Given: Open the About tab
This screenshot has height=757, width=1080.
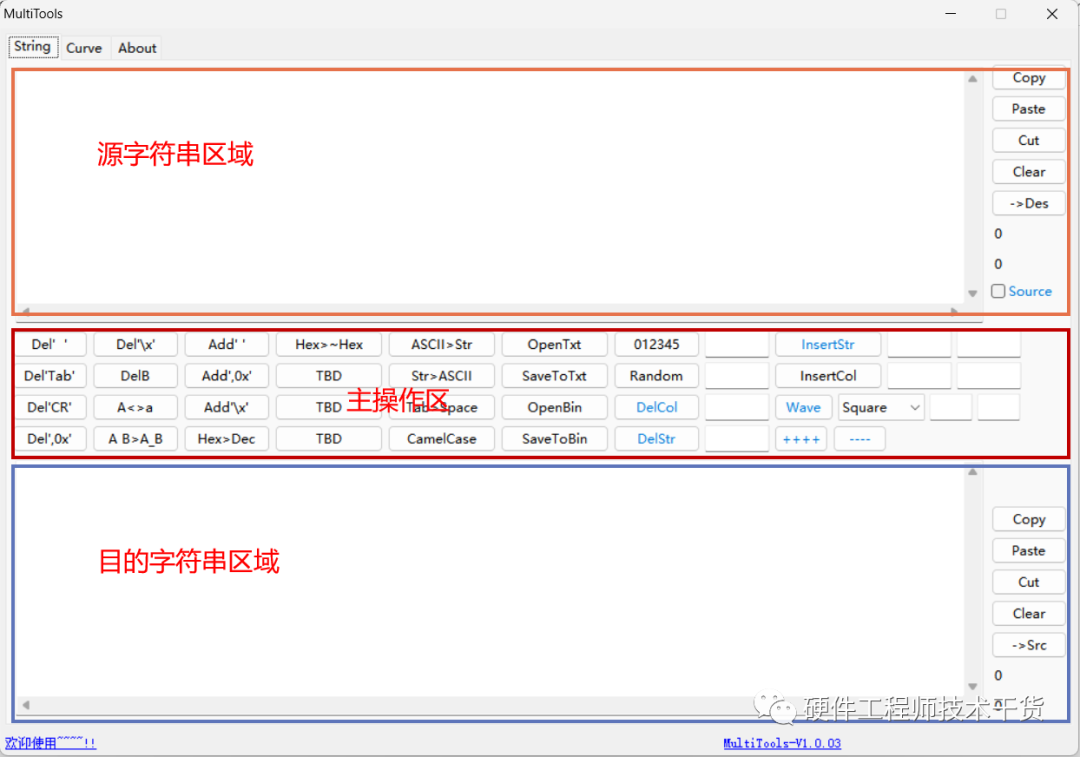Looking at the screenshot, I should [137, 48].
